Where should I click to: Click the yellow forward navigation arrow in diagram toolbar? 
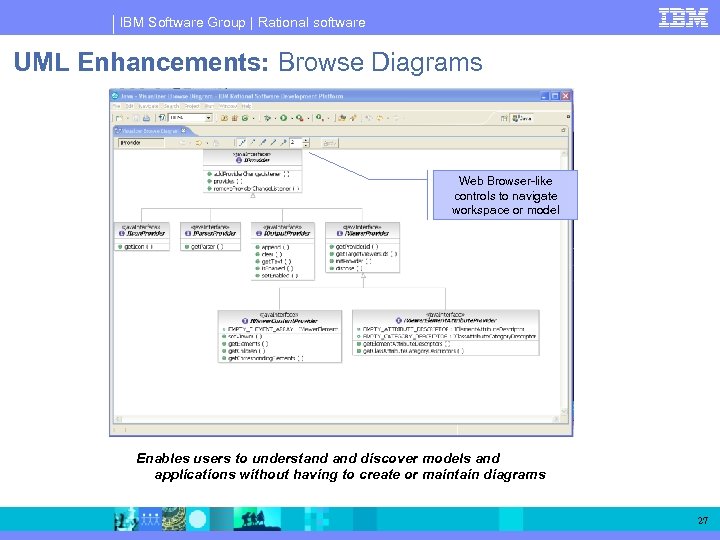click(x=198, y=143)
